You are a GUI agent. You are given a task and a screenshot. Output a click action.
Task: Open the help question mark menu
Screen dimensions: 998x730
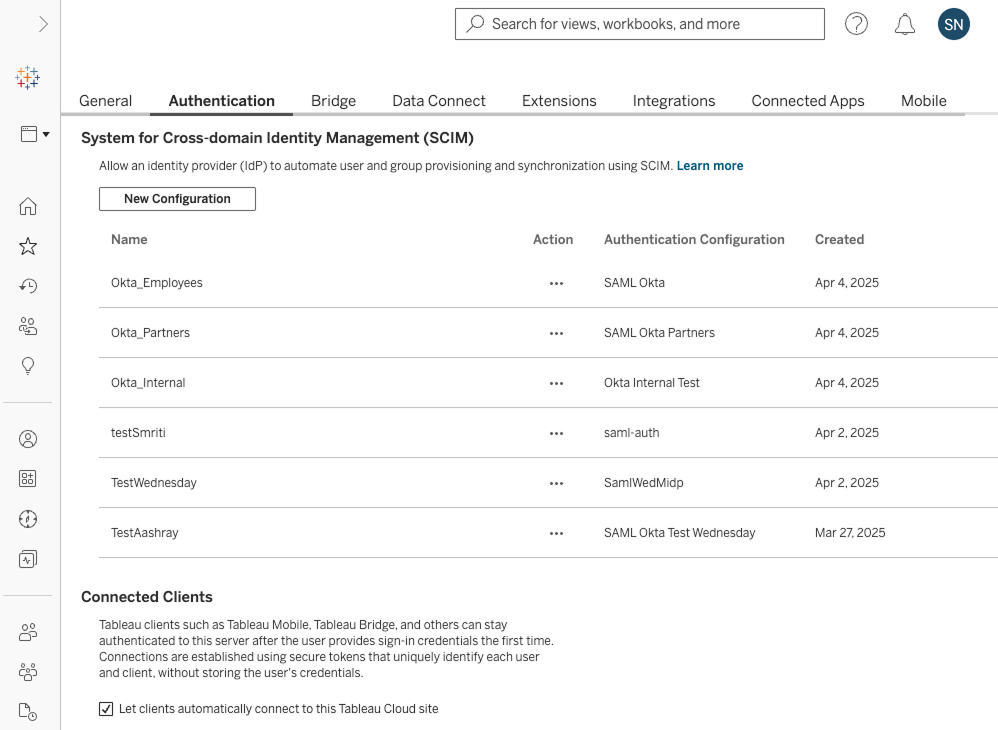coord(856,24)
